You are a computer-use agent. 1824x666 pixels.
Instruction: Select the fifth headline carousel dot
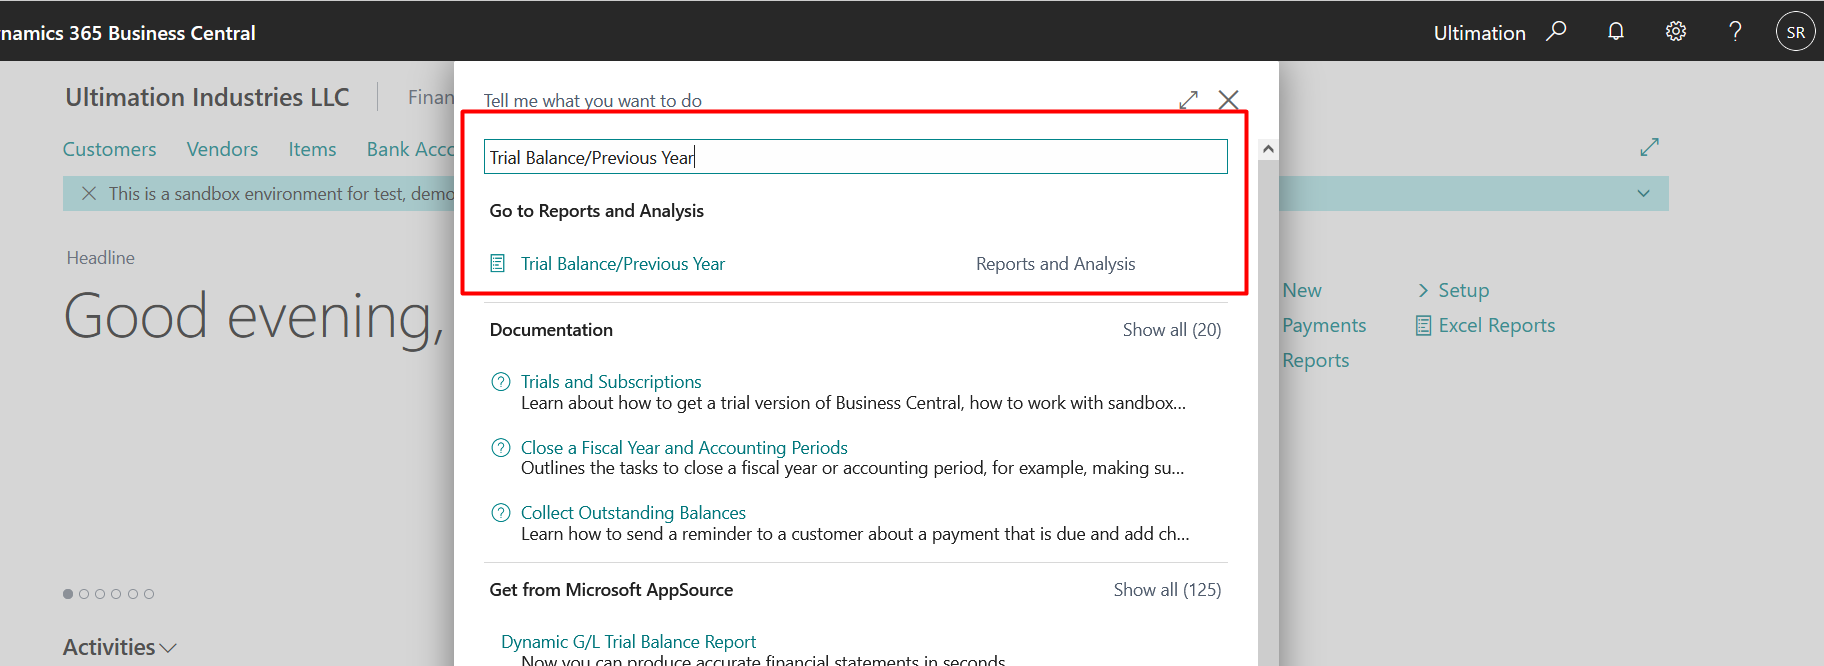coord(133,594)
